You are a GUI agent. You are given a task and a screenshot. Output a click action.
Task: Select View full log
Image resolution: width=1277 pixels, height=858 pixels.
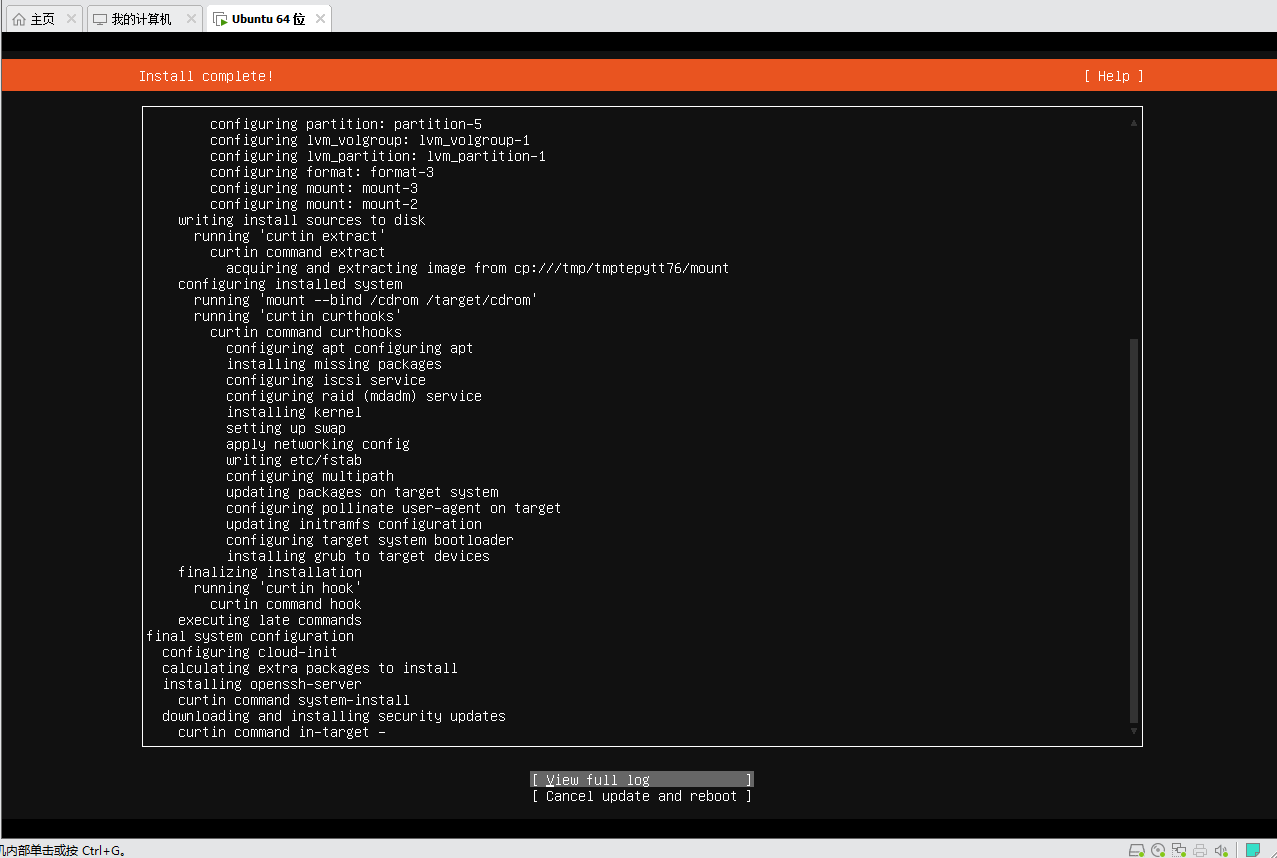tap(641, 779)
